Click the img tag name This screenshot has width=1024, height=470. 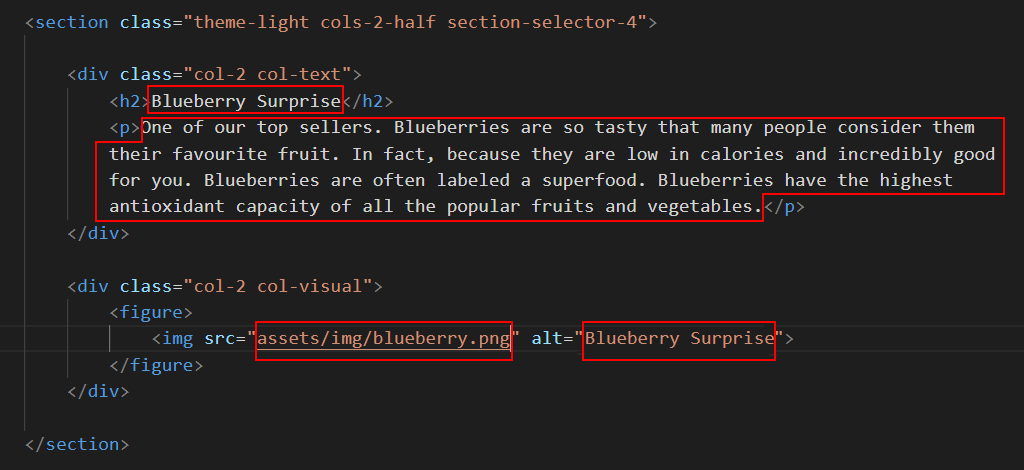pyautogui.click(x=178, y=338)
